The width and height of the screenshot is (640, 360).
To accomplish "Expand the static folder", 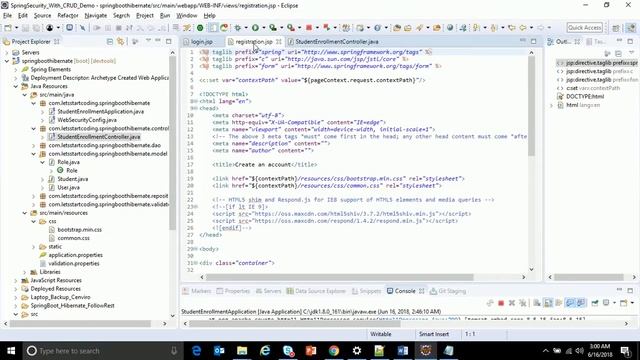I will 33,247.
